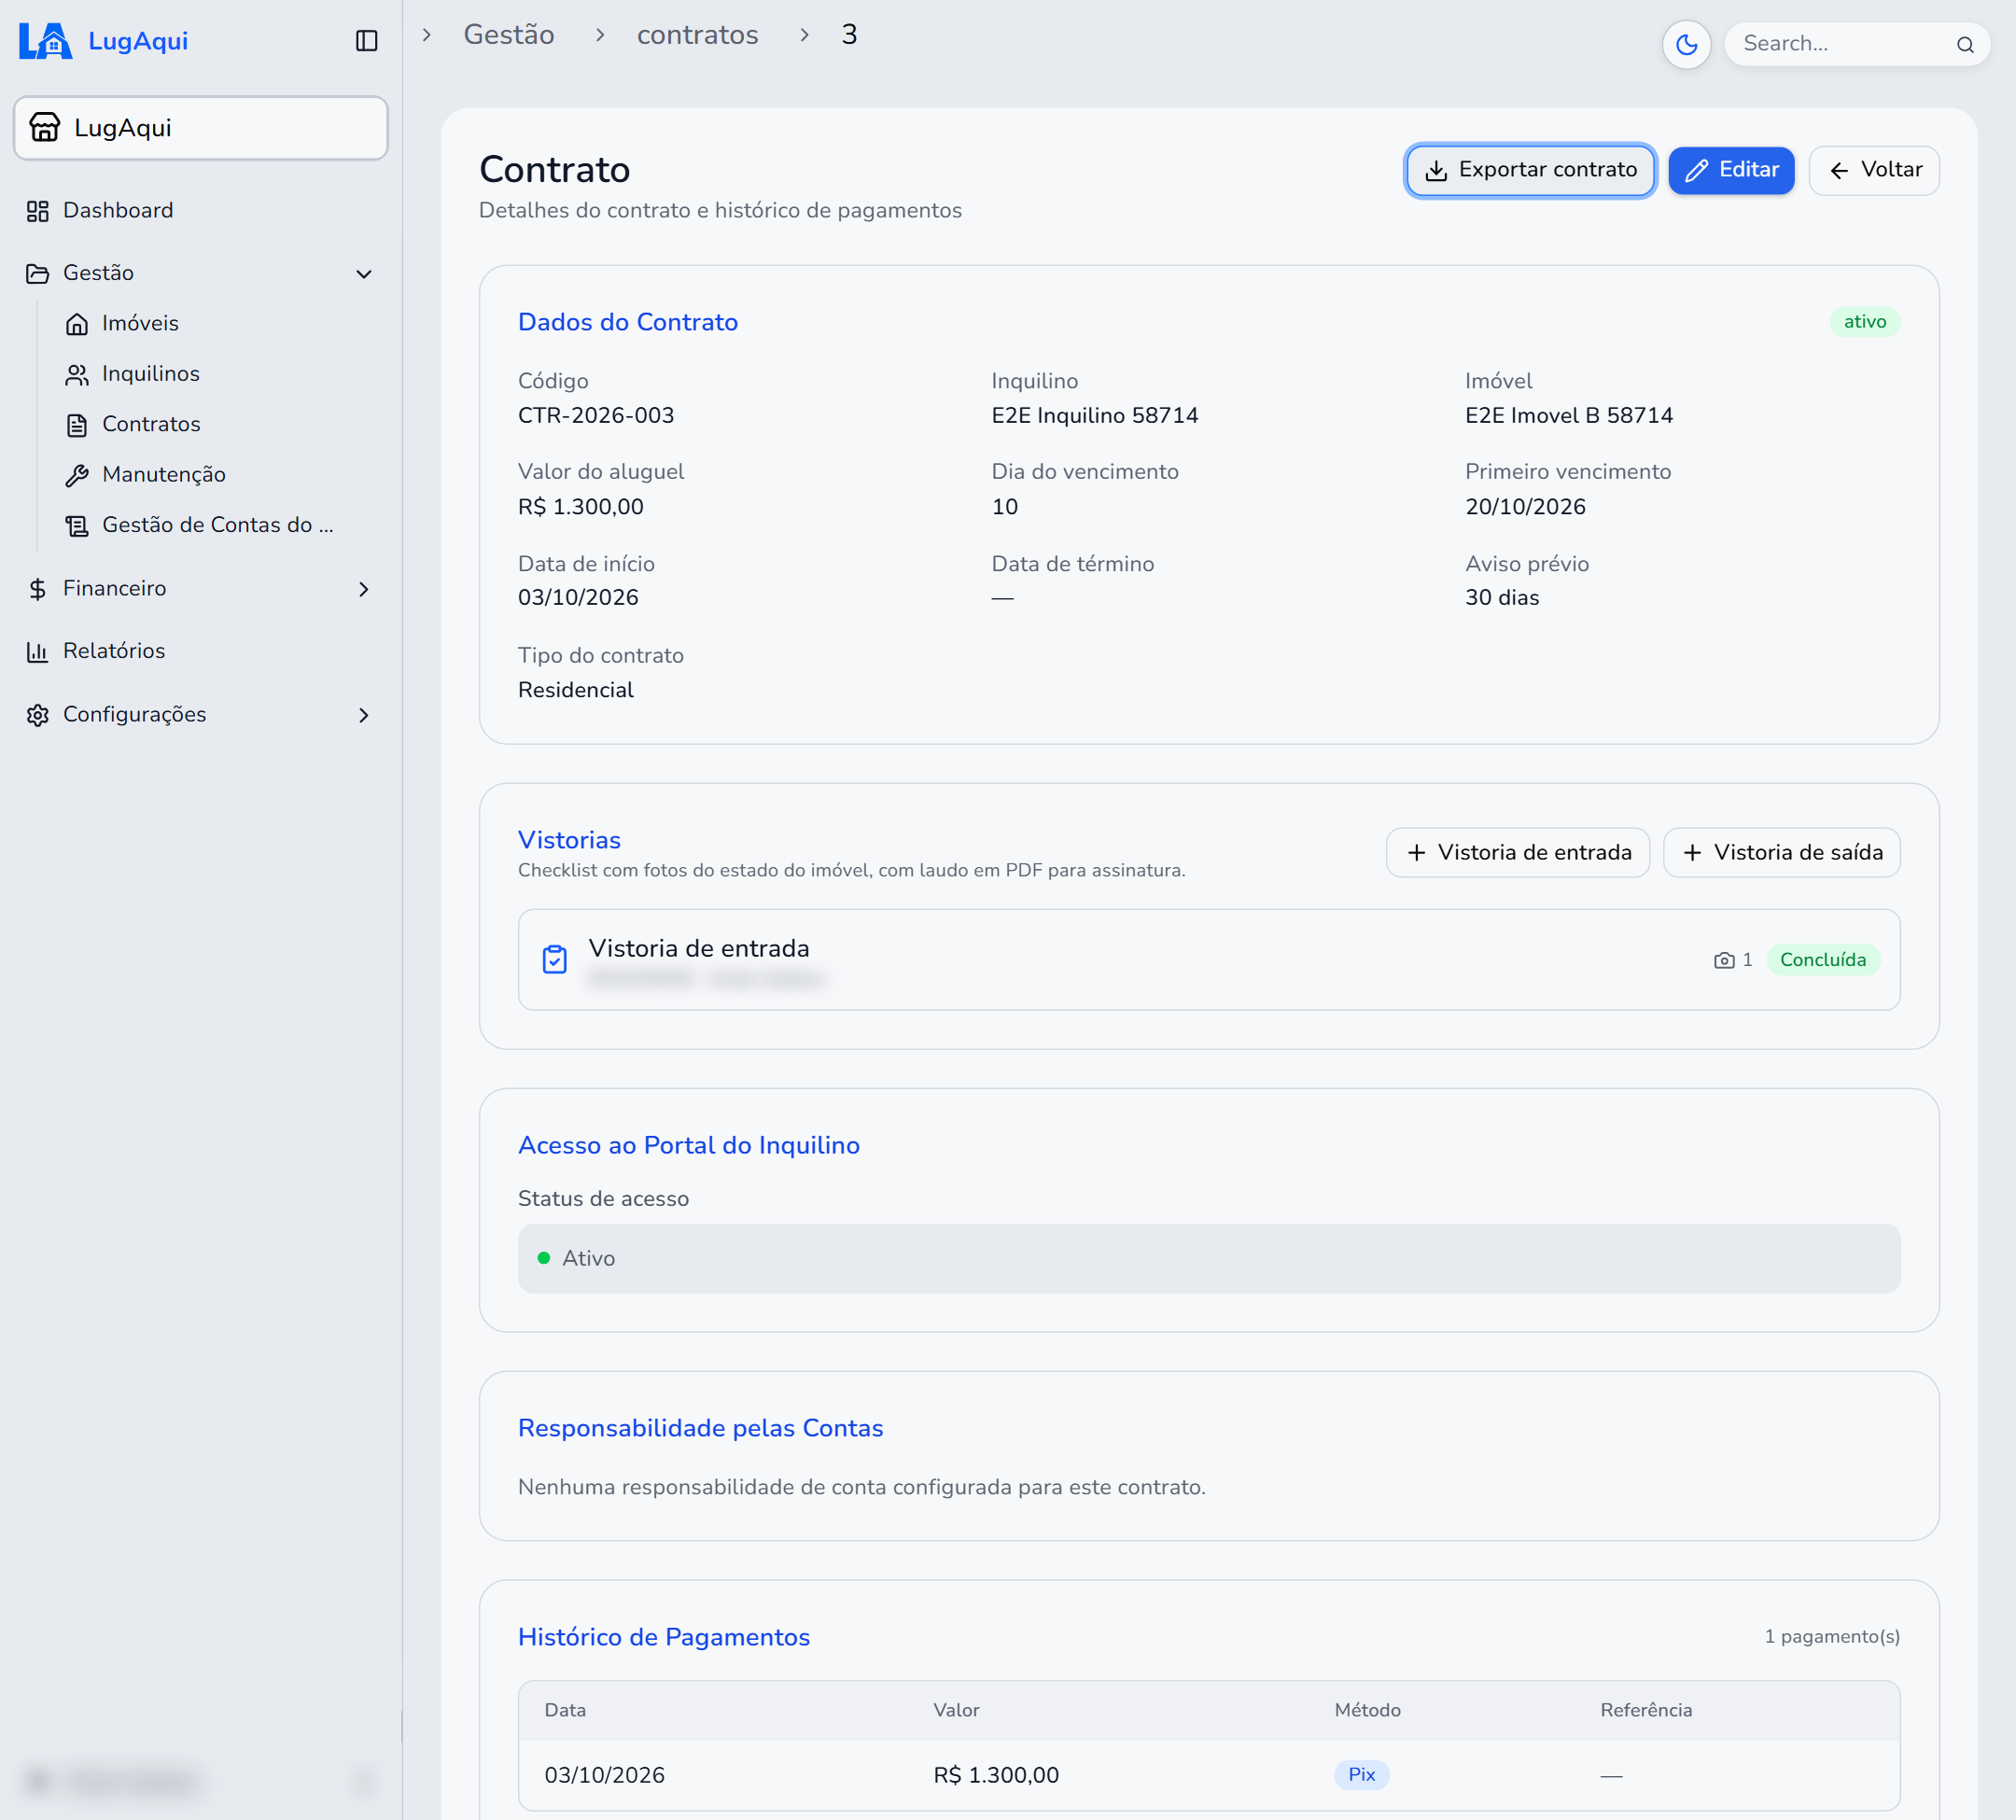Switch to dark mode with moon icon

1686,44
